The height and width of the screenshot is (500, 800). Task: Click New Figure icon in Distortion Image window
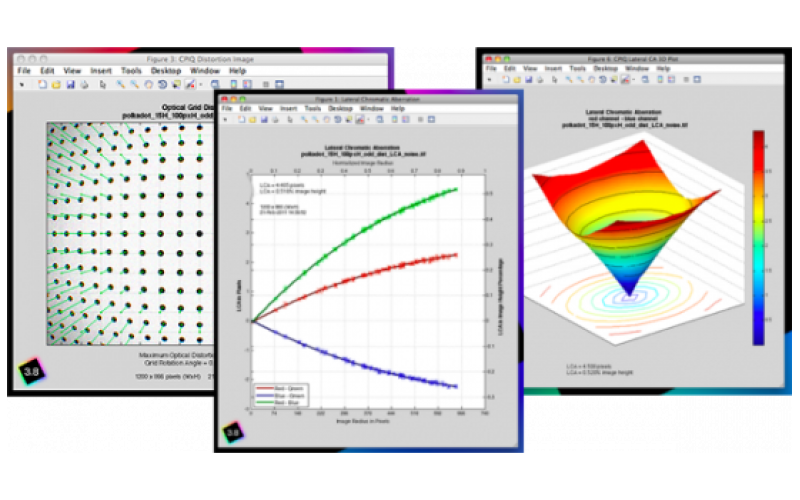click(42, 85)
